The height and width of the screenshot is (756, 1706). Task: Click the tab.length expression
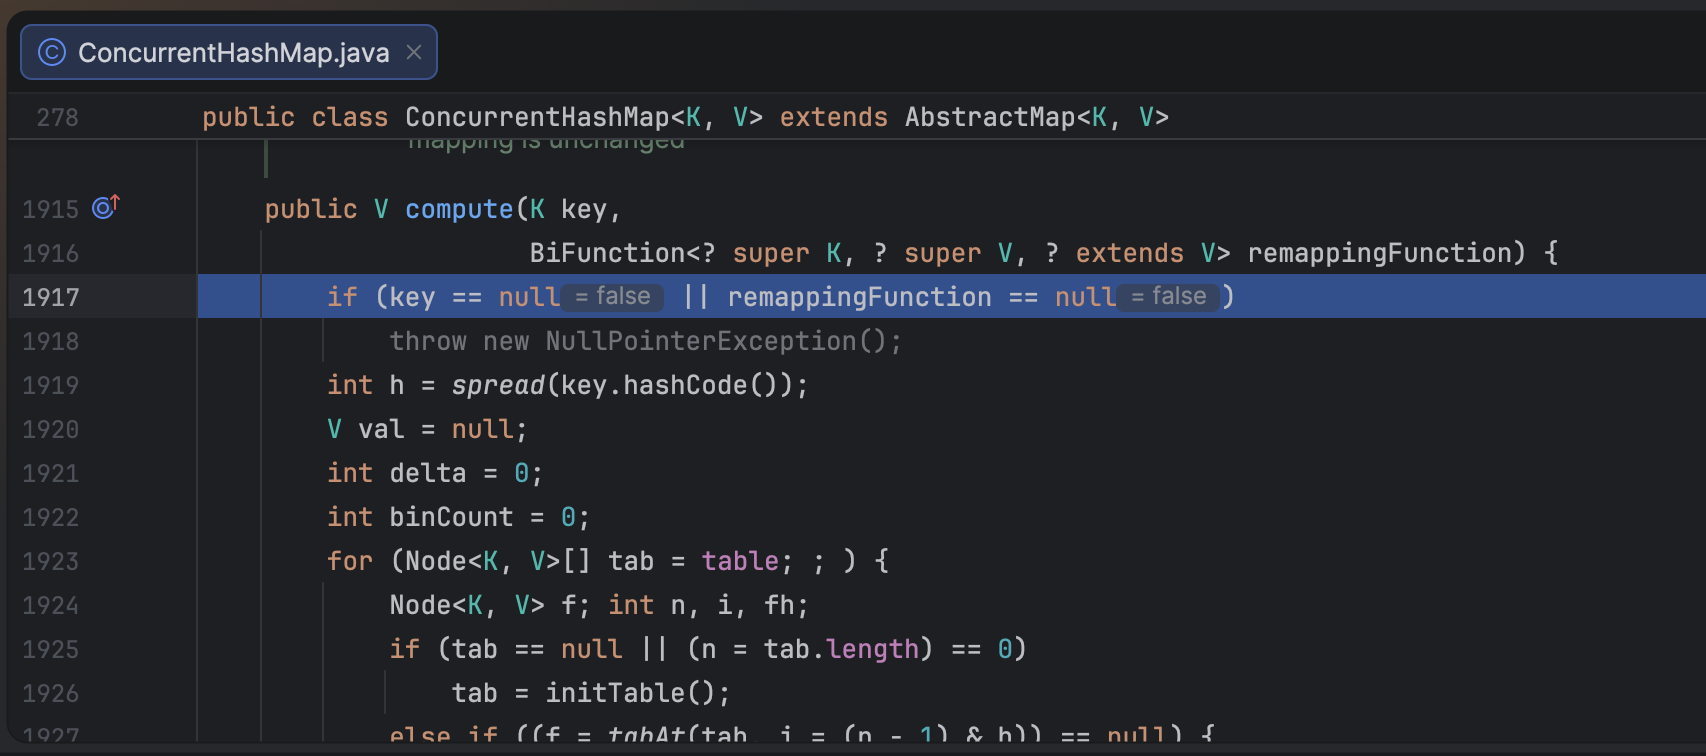pos(841,649)
